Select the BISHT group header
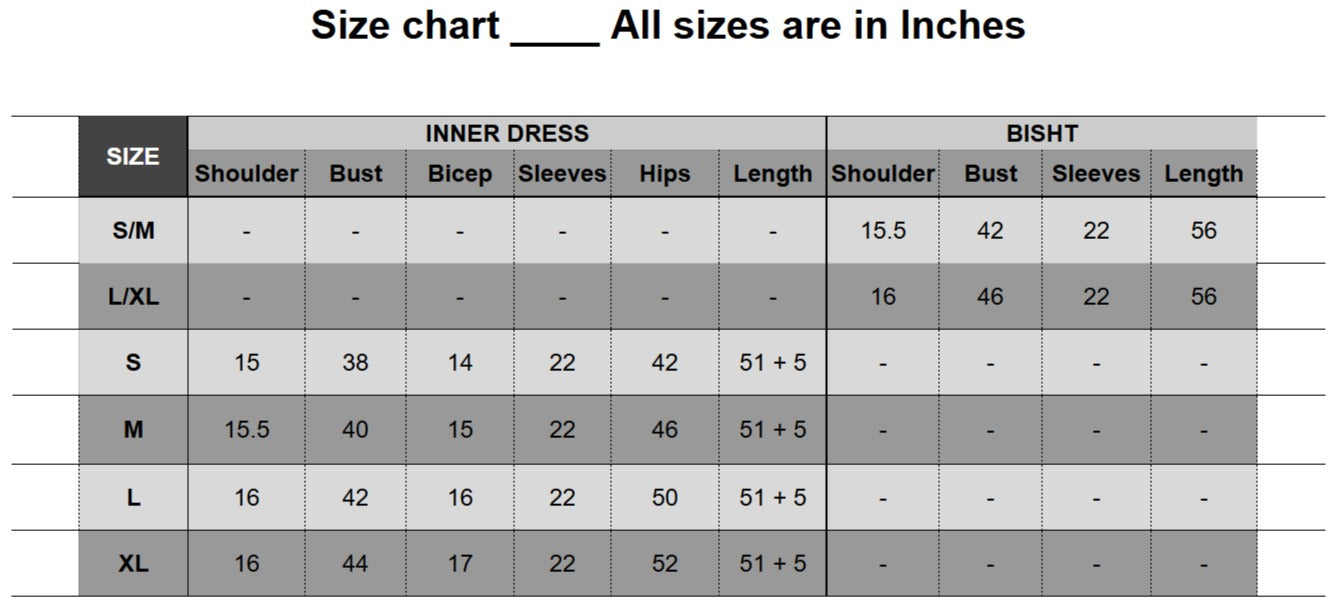Screen dimensions: 1333x598 click(x=1041, y=133)
